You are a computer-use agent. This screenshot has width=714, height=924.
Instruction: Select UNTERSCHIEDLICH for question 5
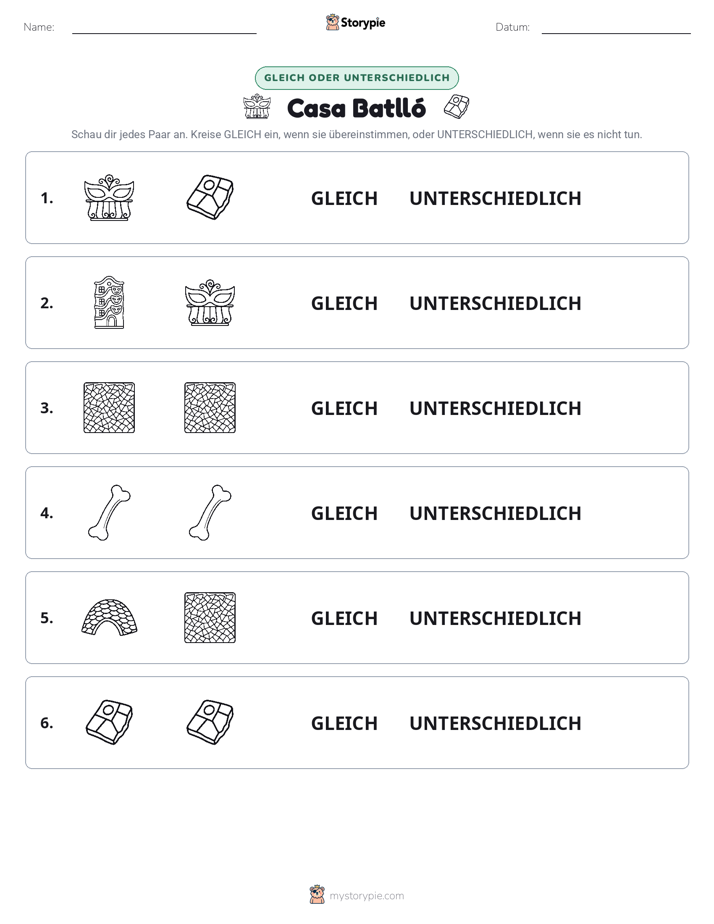(x=495, y=618)
